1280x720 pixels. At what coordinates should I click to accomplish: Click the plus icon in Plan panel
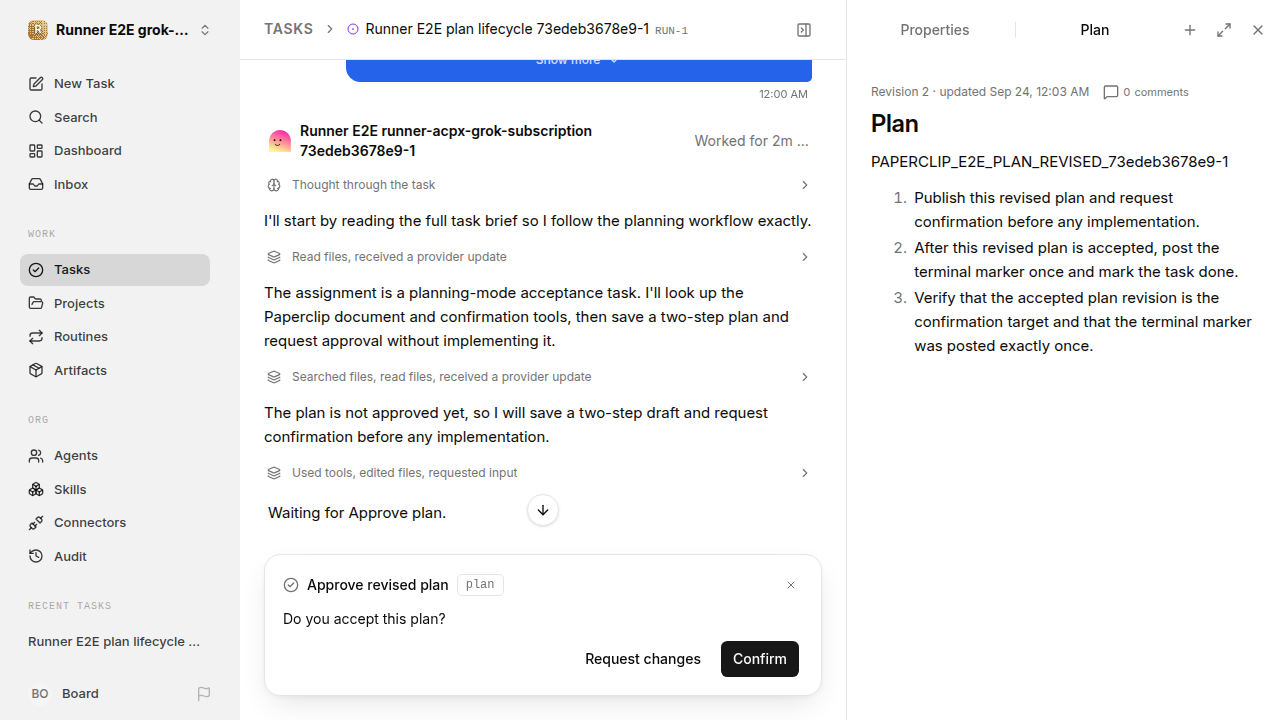(1190, 30)
